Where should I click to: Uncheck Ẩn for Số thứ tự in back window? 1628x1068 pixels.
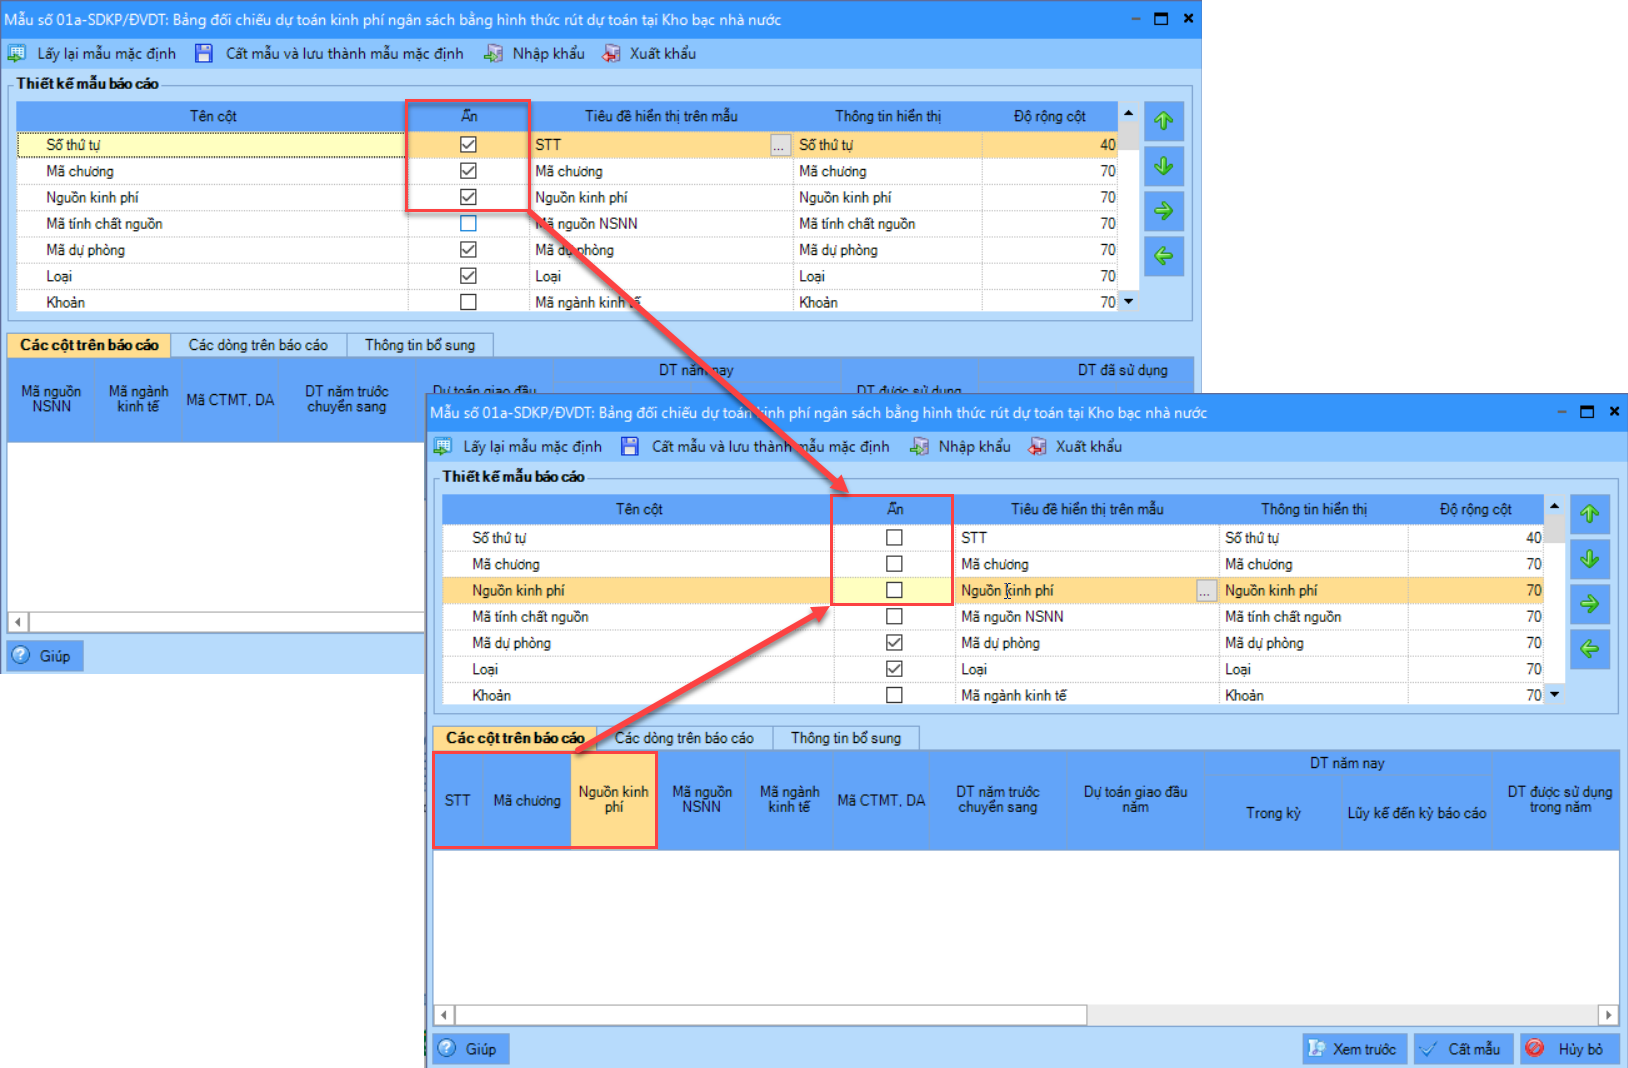tap(468, 144)
